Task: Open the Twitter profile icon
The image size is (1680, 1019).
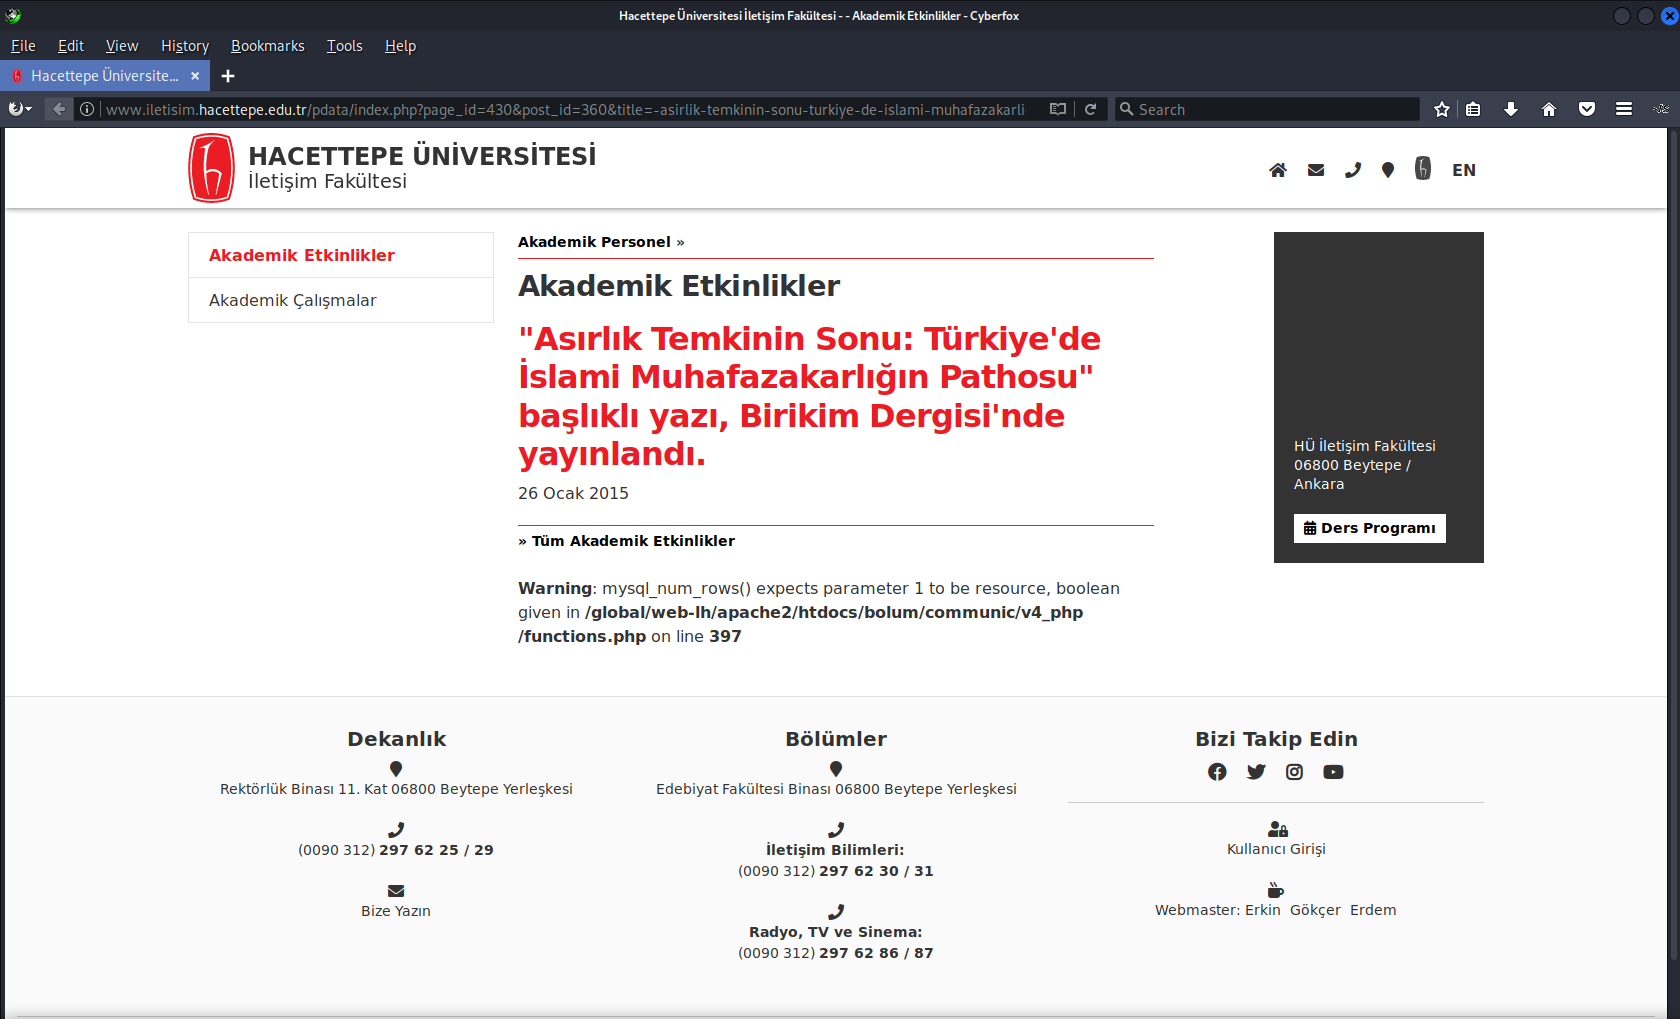Action: 1256,772
